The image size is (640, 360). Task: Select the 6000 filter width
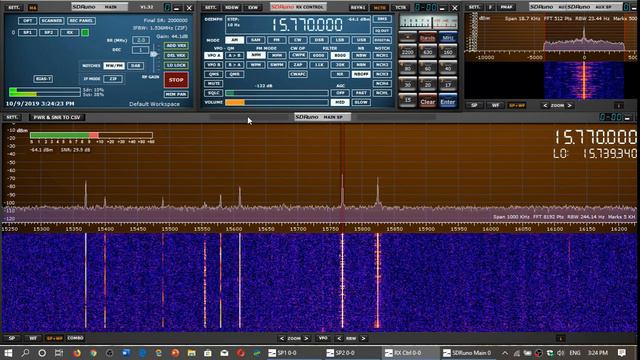[319, 55]
